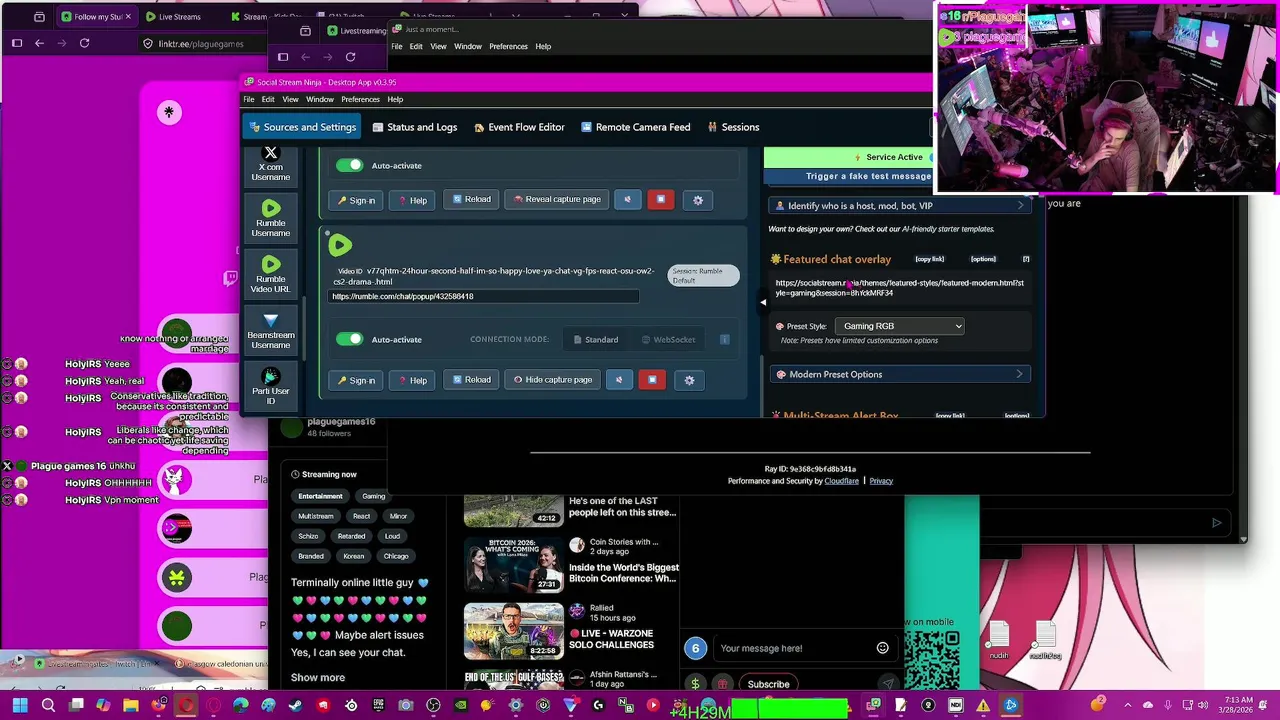This screenshot has height=720, width=1280.
Task: Open the emoji picker in Rumble message box
Action: coord(882,648)
